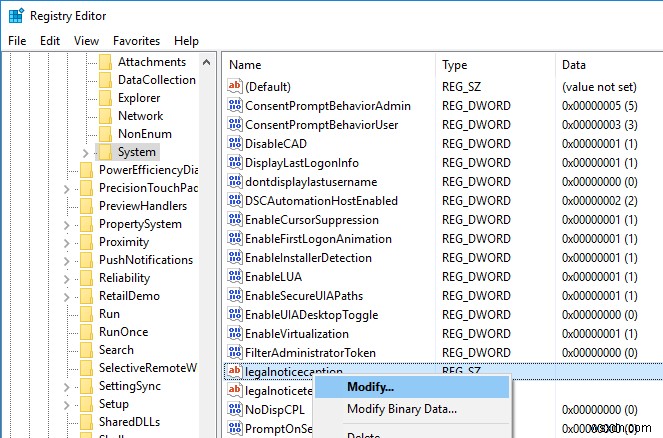Click the EnableUIADesktopToggle DWORD icon
663x438 pixels.
[235, 315]
